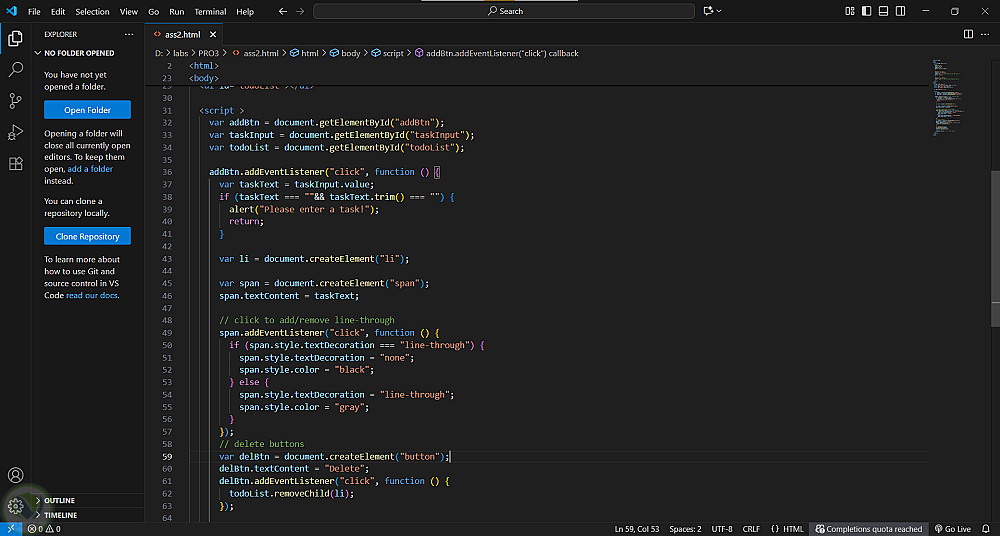Open the Run and Debug view

(x=15, y=132)
